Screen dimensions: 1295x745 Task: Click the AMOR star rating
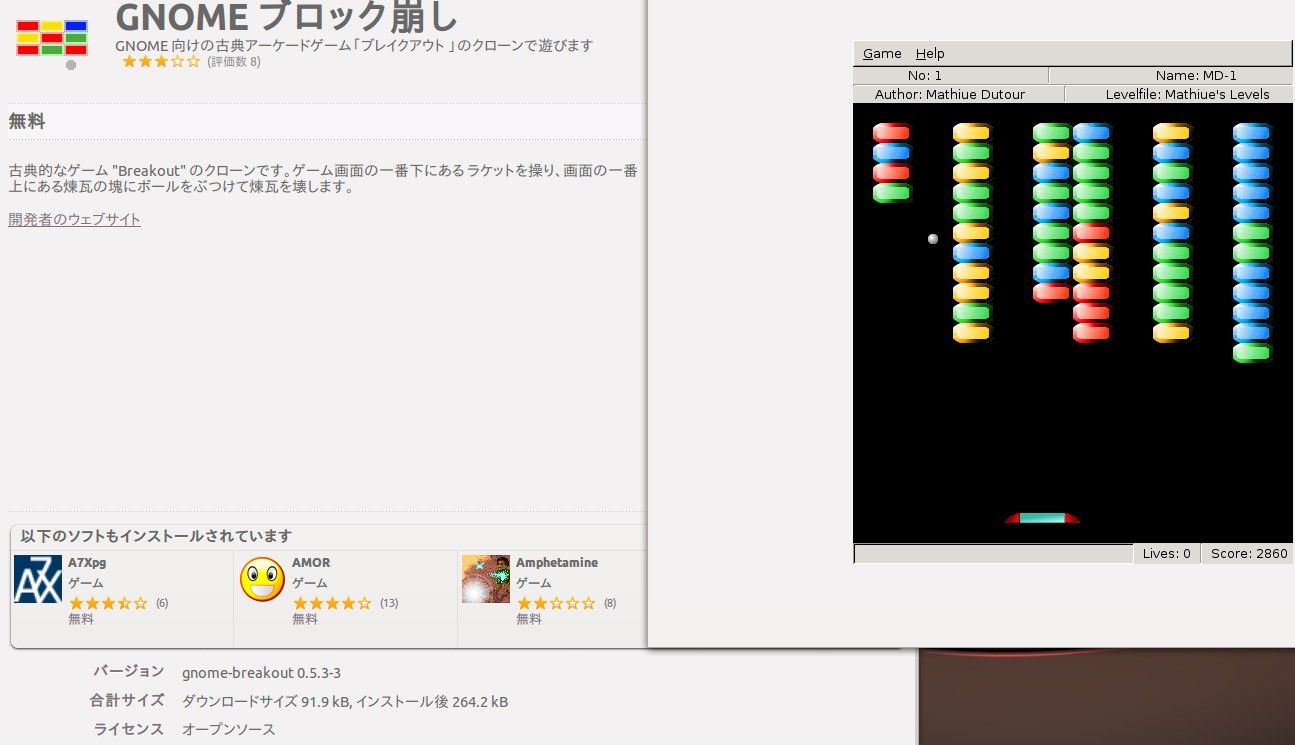(332, 603)
